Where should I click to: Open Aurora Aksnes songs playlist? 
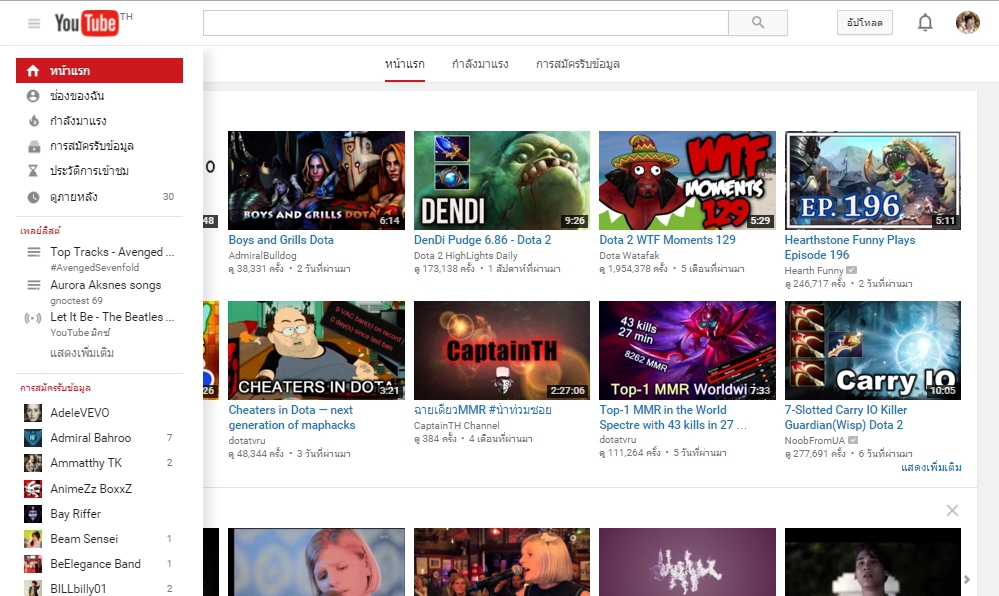click(x=106, y=285)
